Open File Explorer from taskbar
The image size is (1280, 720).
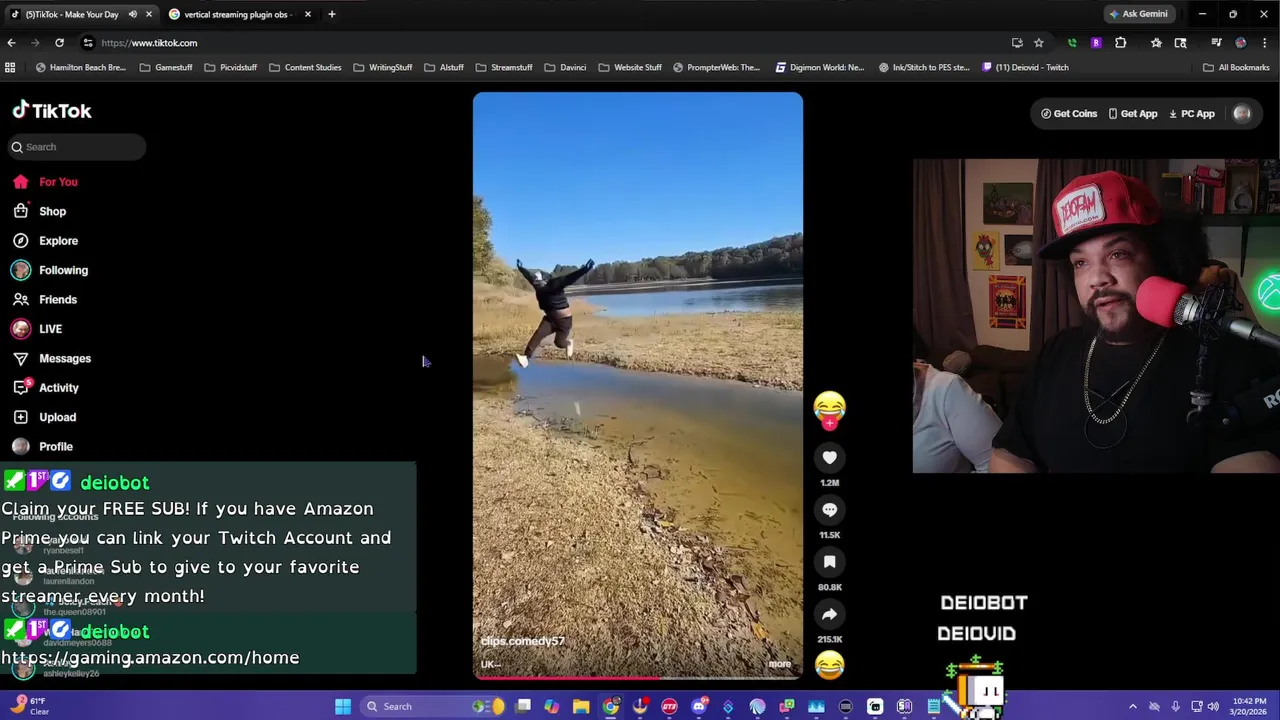click(x=581, y=707)
